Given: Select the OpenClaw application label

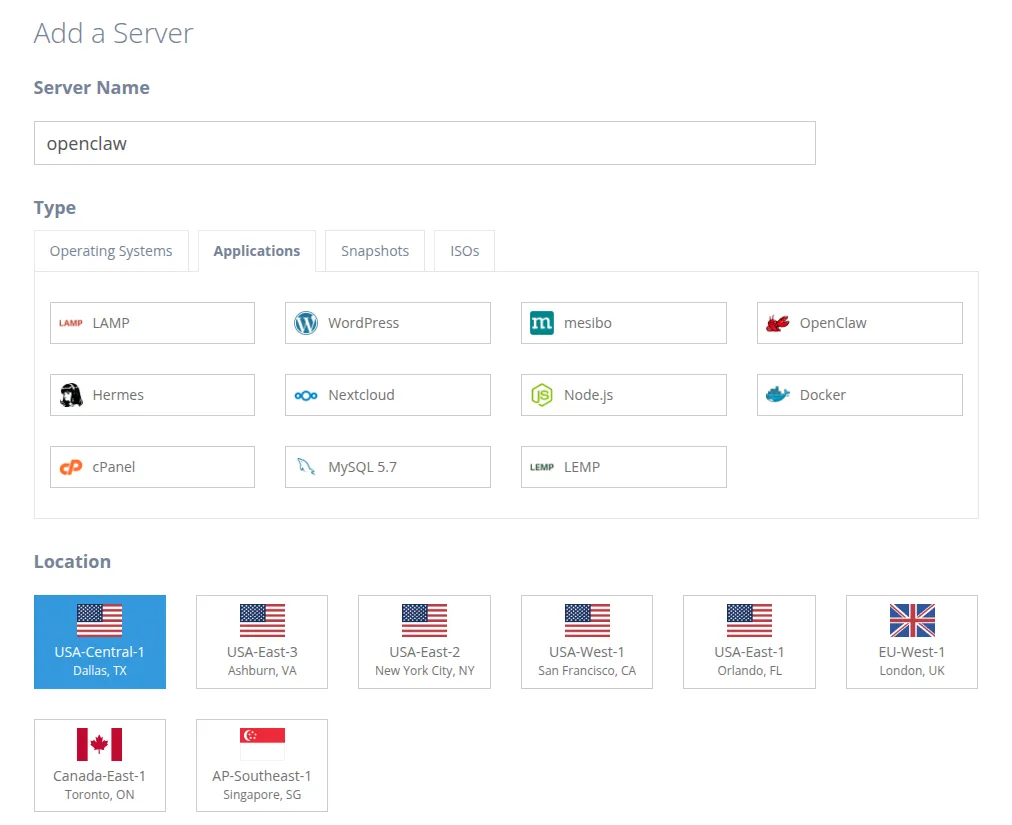Looking at the screenshot, I should tap(833, 323).
